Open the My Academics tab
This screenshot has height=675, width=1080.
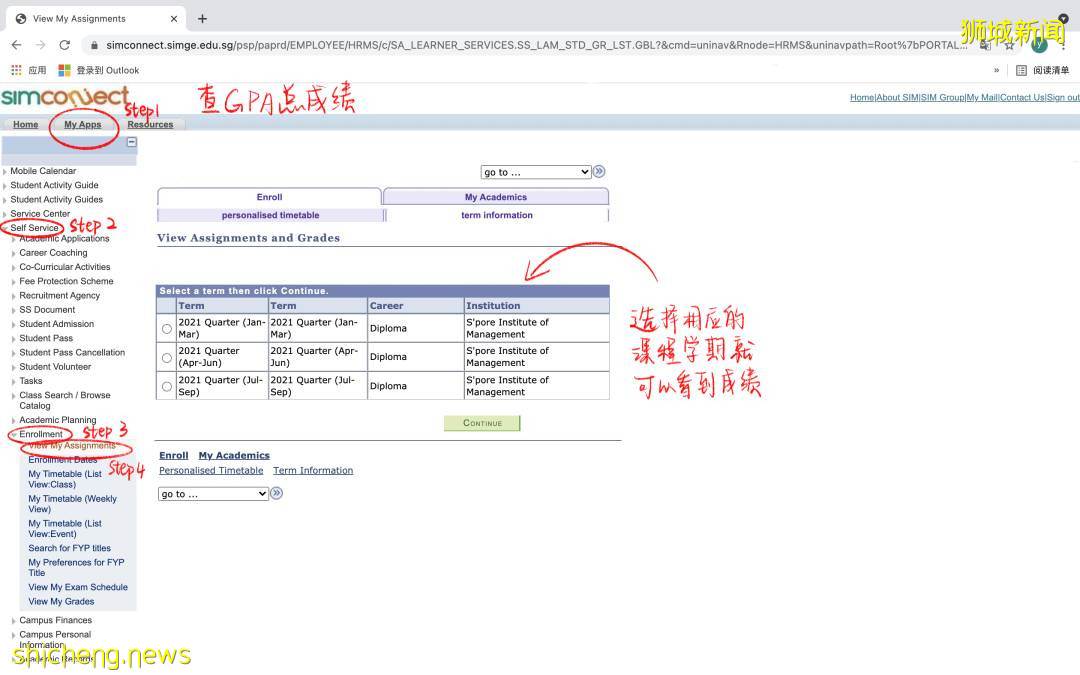click(x=495, y=195)
